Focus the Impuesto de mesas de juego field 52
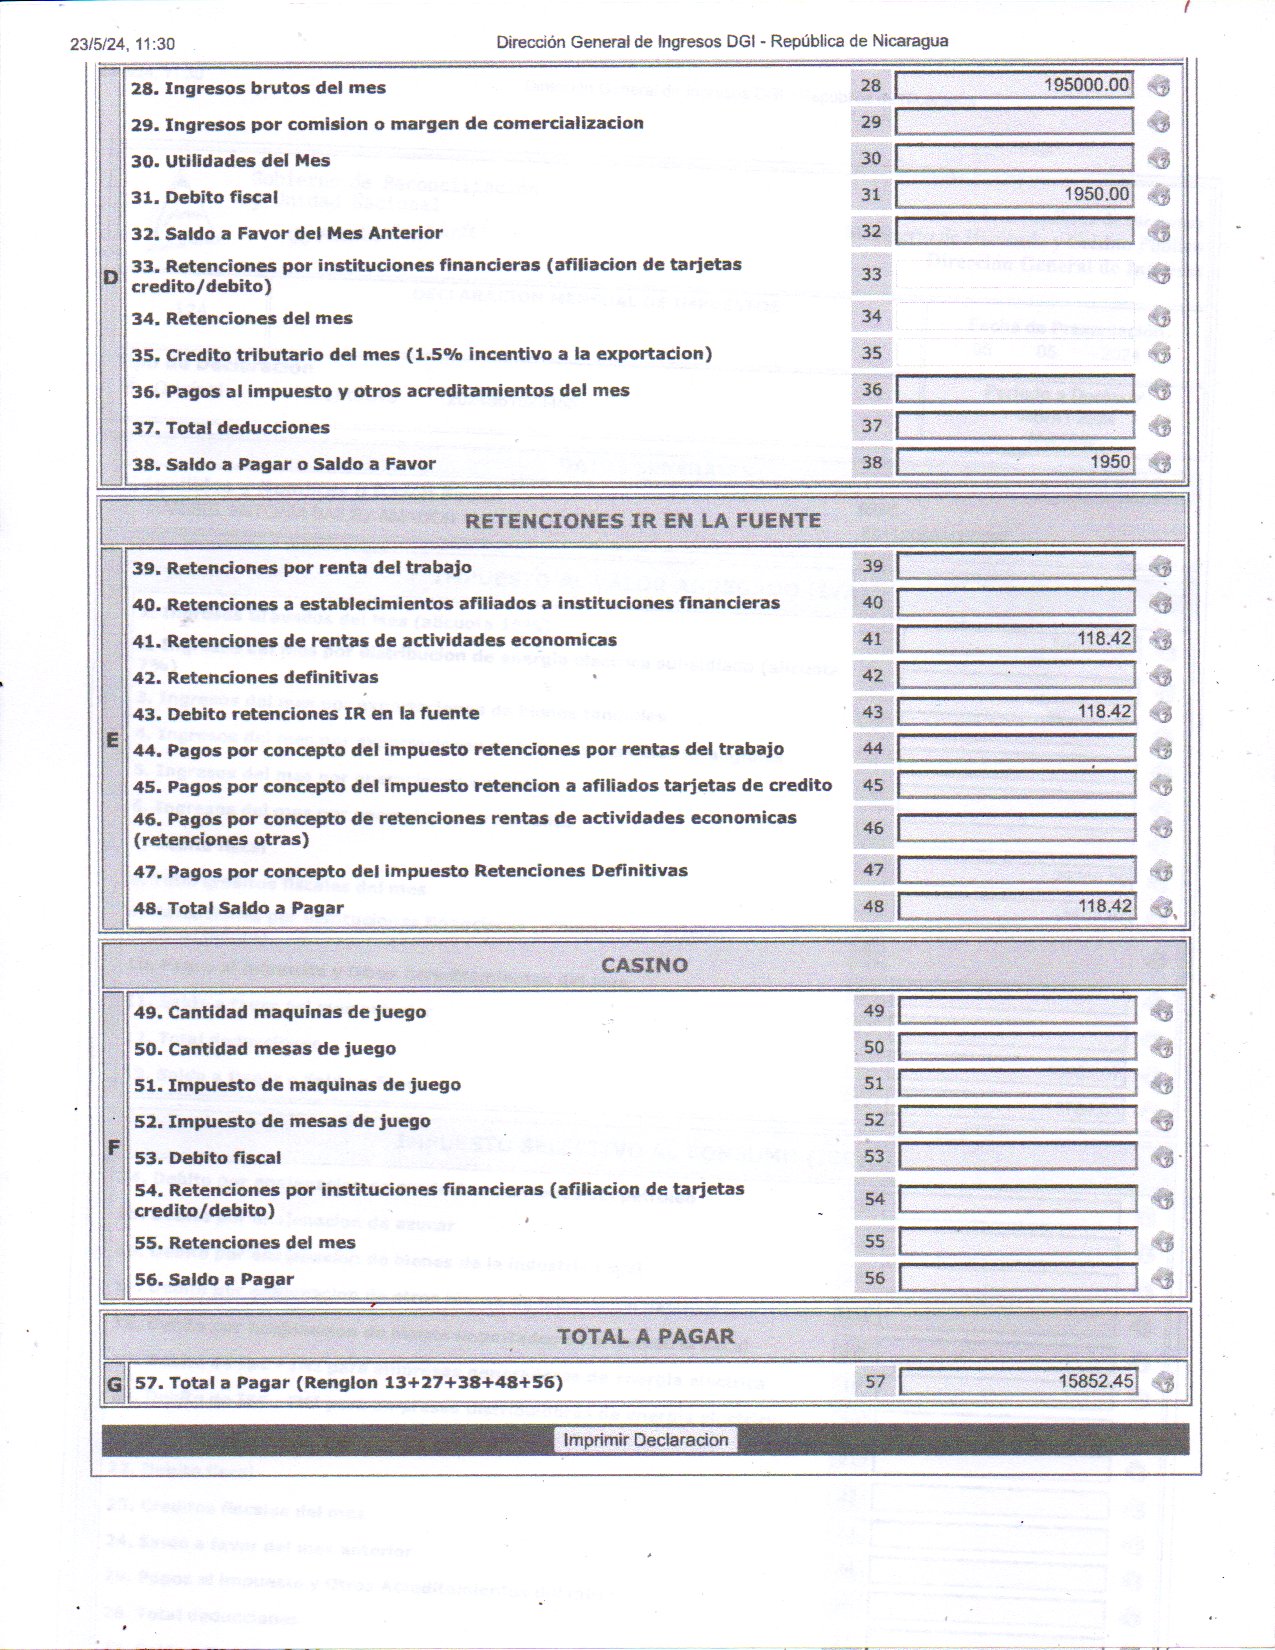 [1017, 1120]
